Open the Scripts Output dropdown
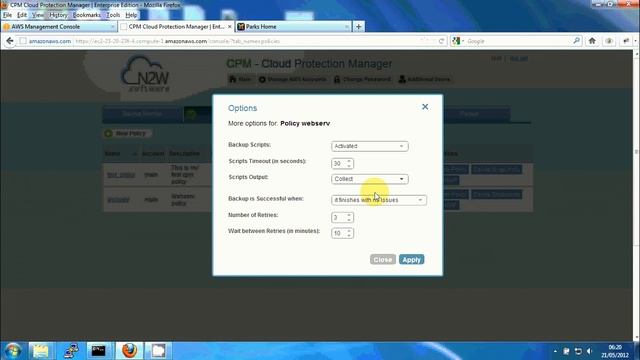Viewport: 640px width, 360px height. [369, 179]
